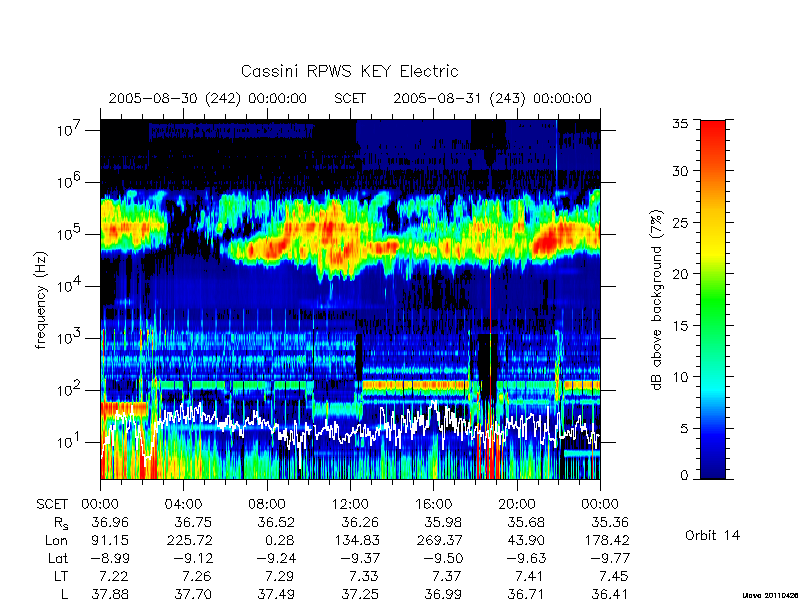Click the colorbar label "15"

(680, 325)
